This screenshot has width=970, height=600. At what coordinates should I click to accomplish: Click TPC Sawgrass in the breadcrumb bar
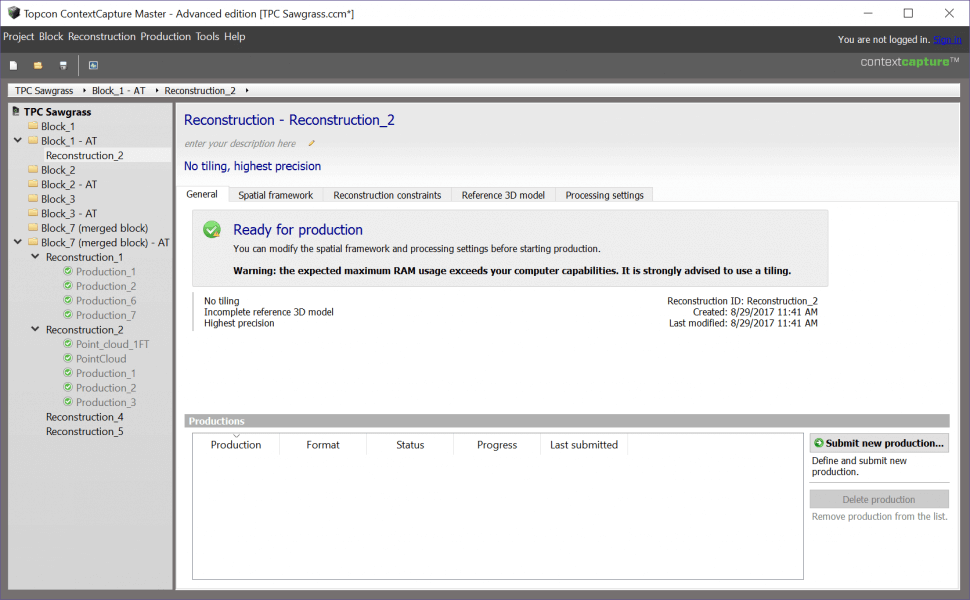coord(44,90)
